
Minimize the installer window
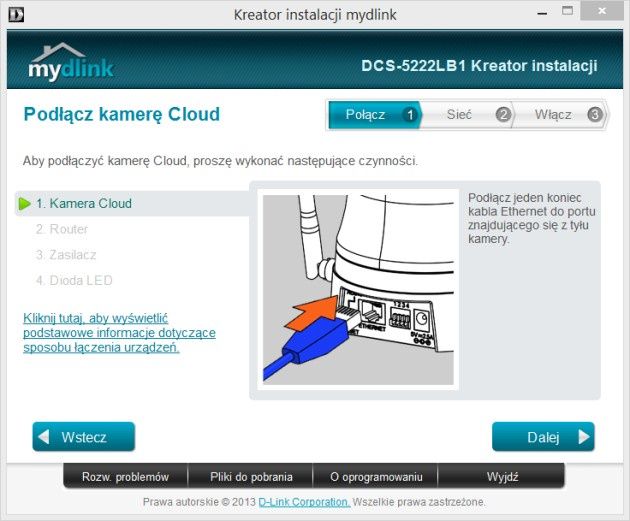coord(542,14)
